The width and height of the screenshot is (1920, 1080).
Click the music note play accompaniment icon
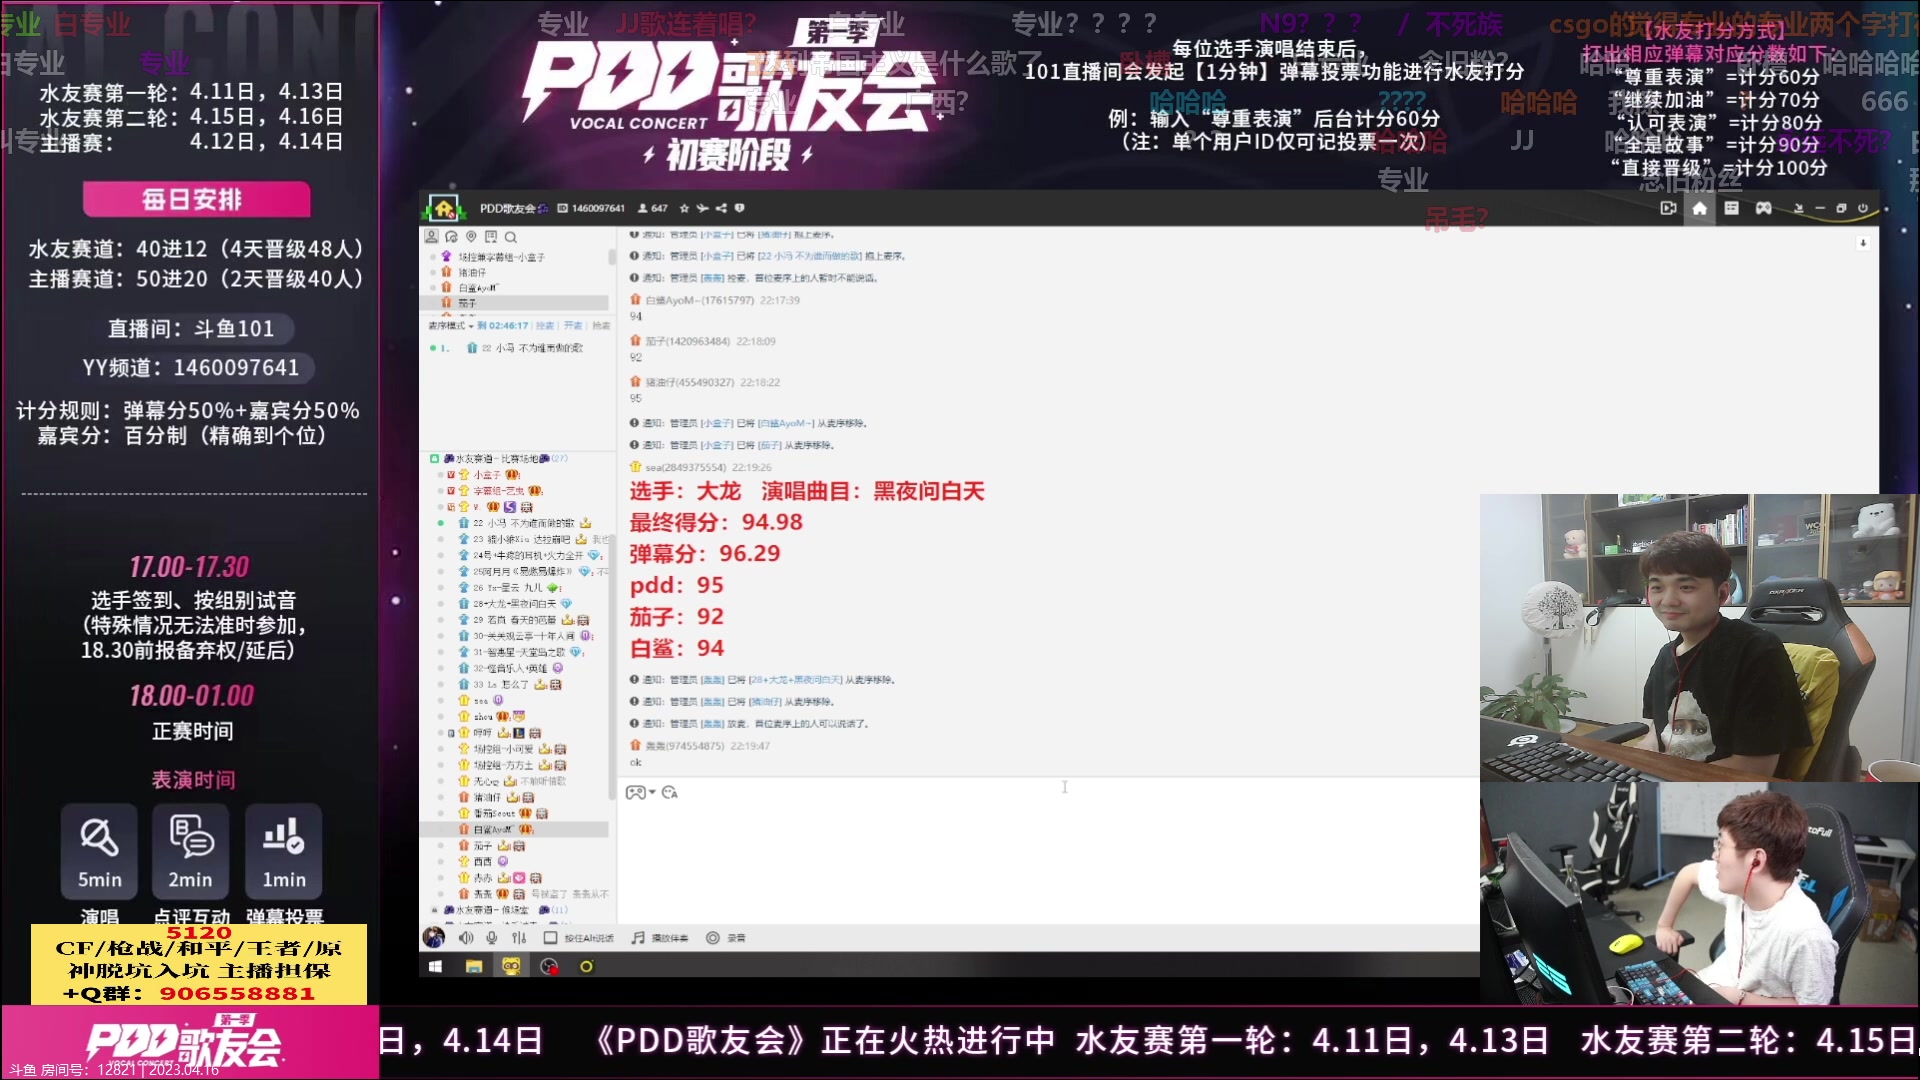point(638,938)
